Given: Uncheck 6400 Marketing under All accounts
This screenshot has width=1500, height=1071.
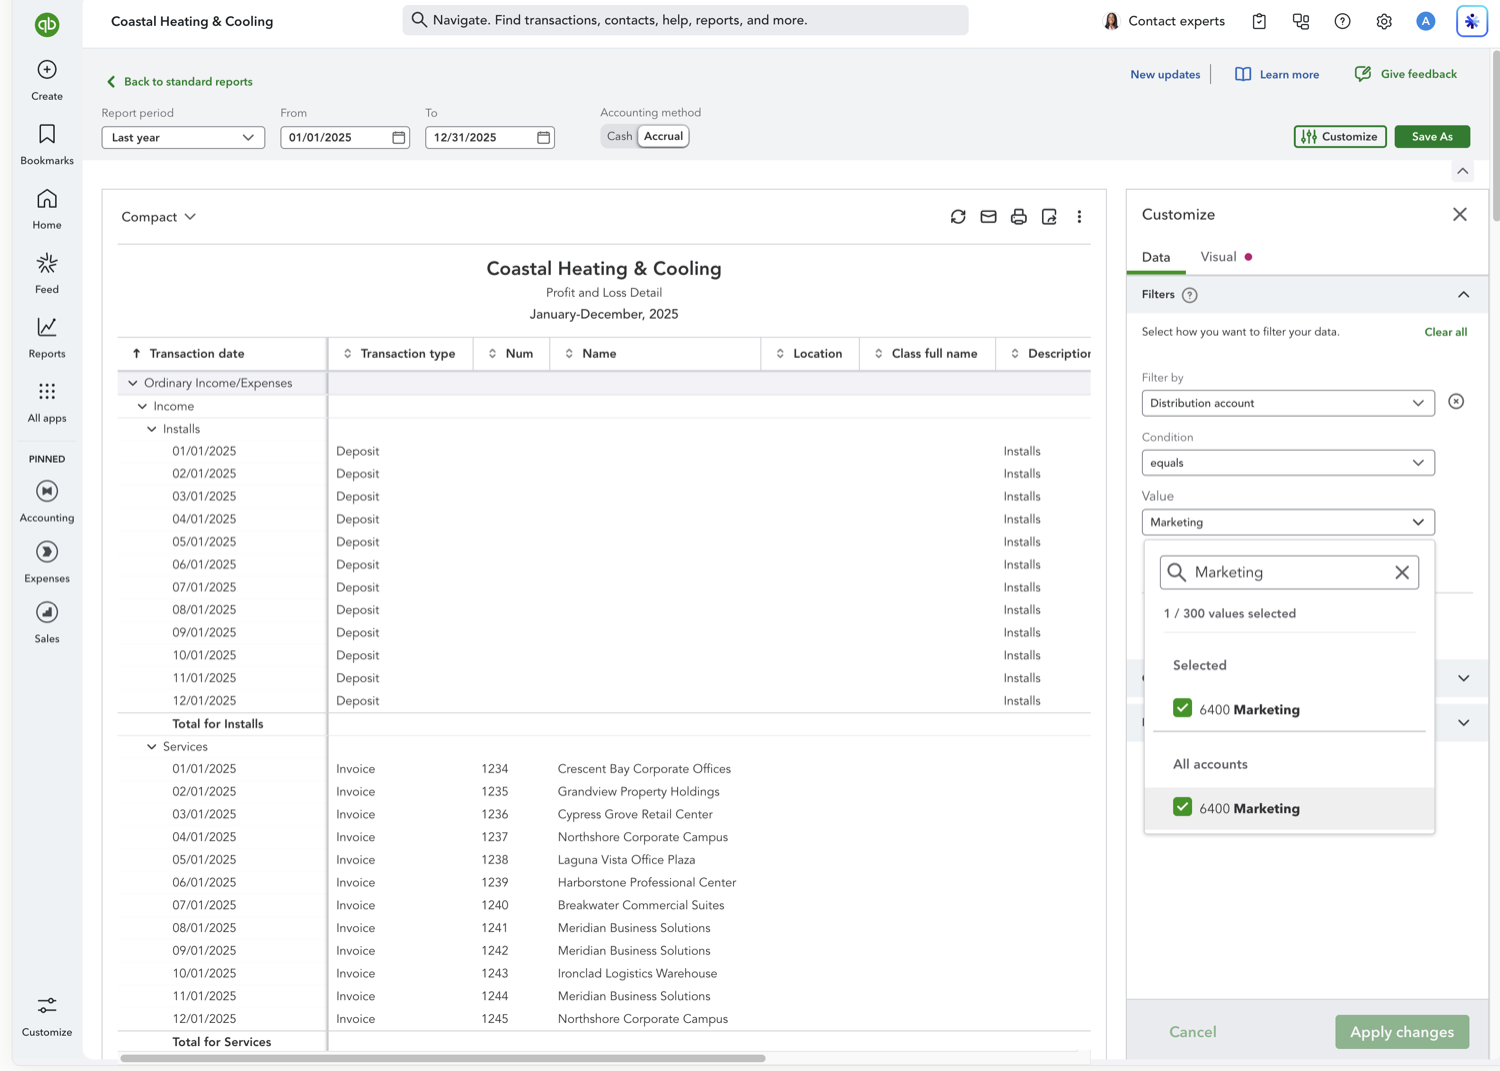Looking at the screenshot, I should [x=1182, y=807].
